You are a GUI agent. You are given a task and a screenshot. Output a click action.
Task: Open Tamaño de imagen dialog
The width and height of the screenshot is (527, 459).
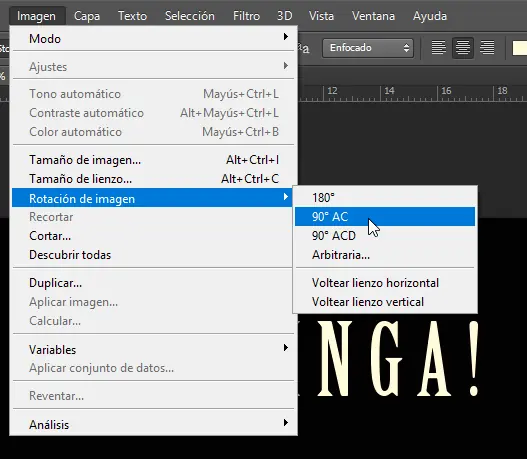pyautogui.click(x=153, y=160)
